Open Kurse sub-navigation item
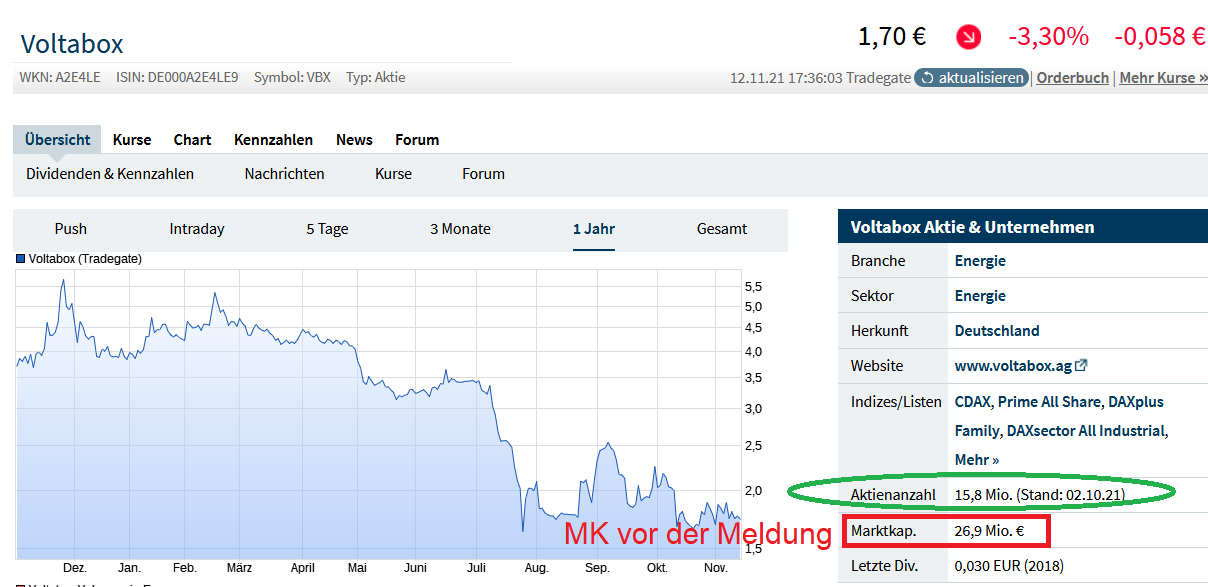This screenshot has width=1208, height=587. click(393, 174)
